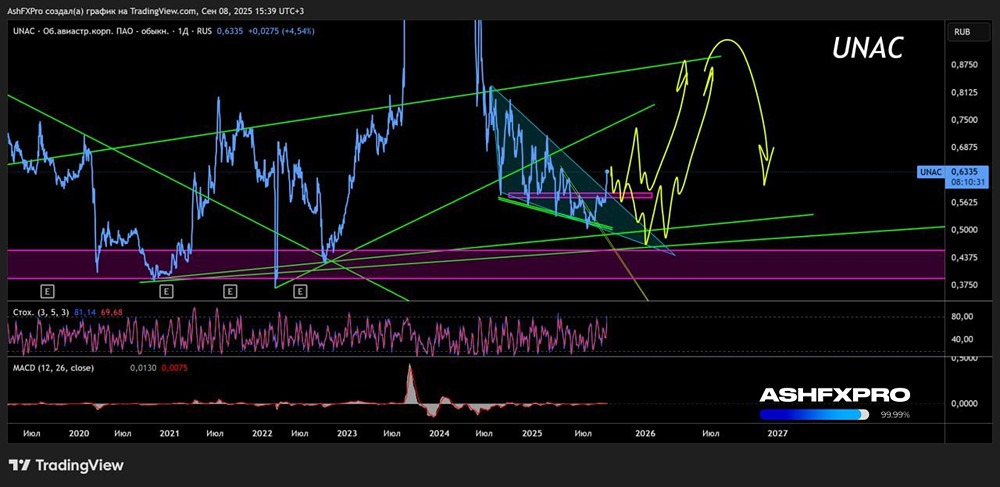Viewport: 1000px width, 487px height.
Task: Click the 2024 time axis label
Action: pos(439,433)
